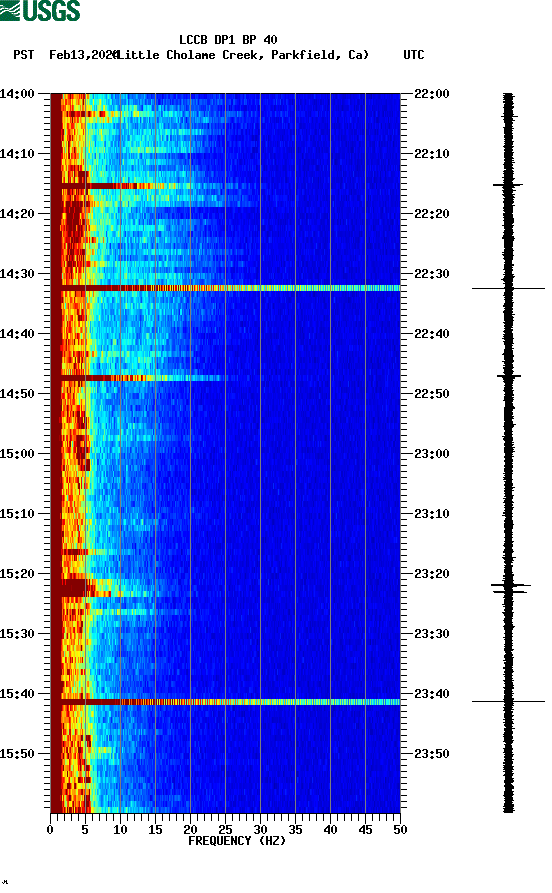The width and height of the screenshot is (552, 893).
Task: Click the 23:40 UTC time label
Action: pos(432,694)
